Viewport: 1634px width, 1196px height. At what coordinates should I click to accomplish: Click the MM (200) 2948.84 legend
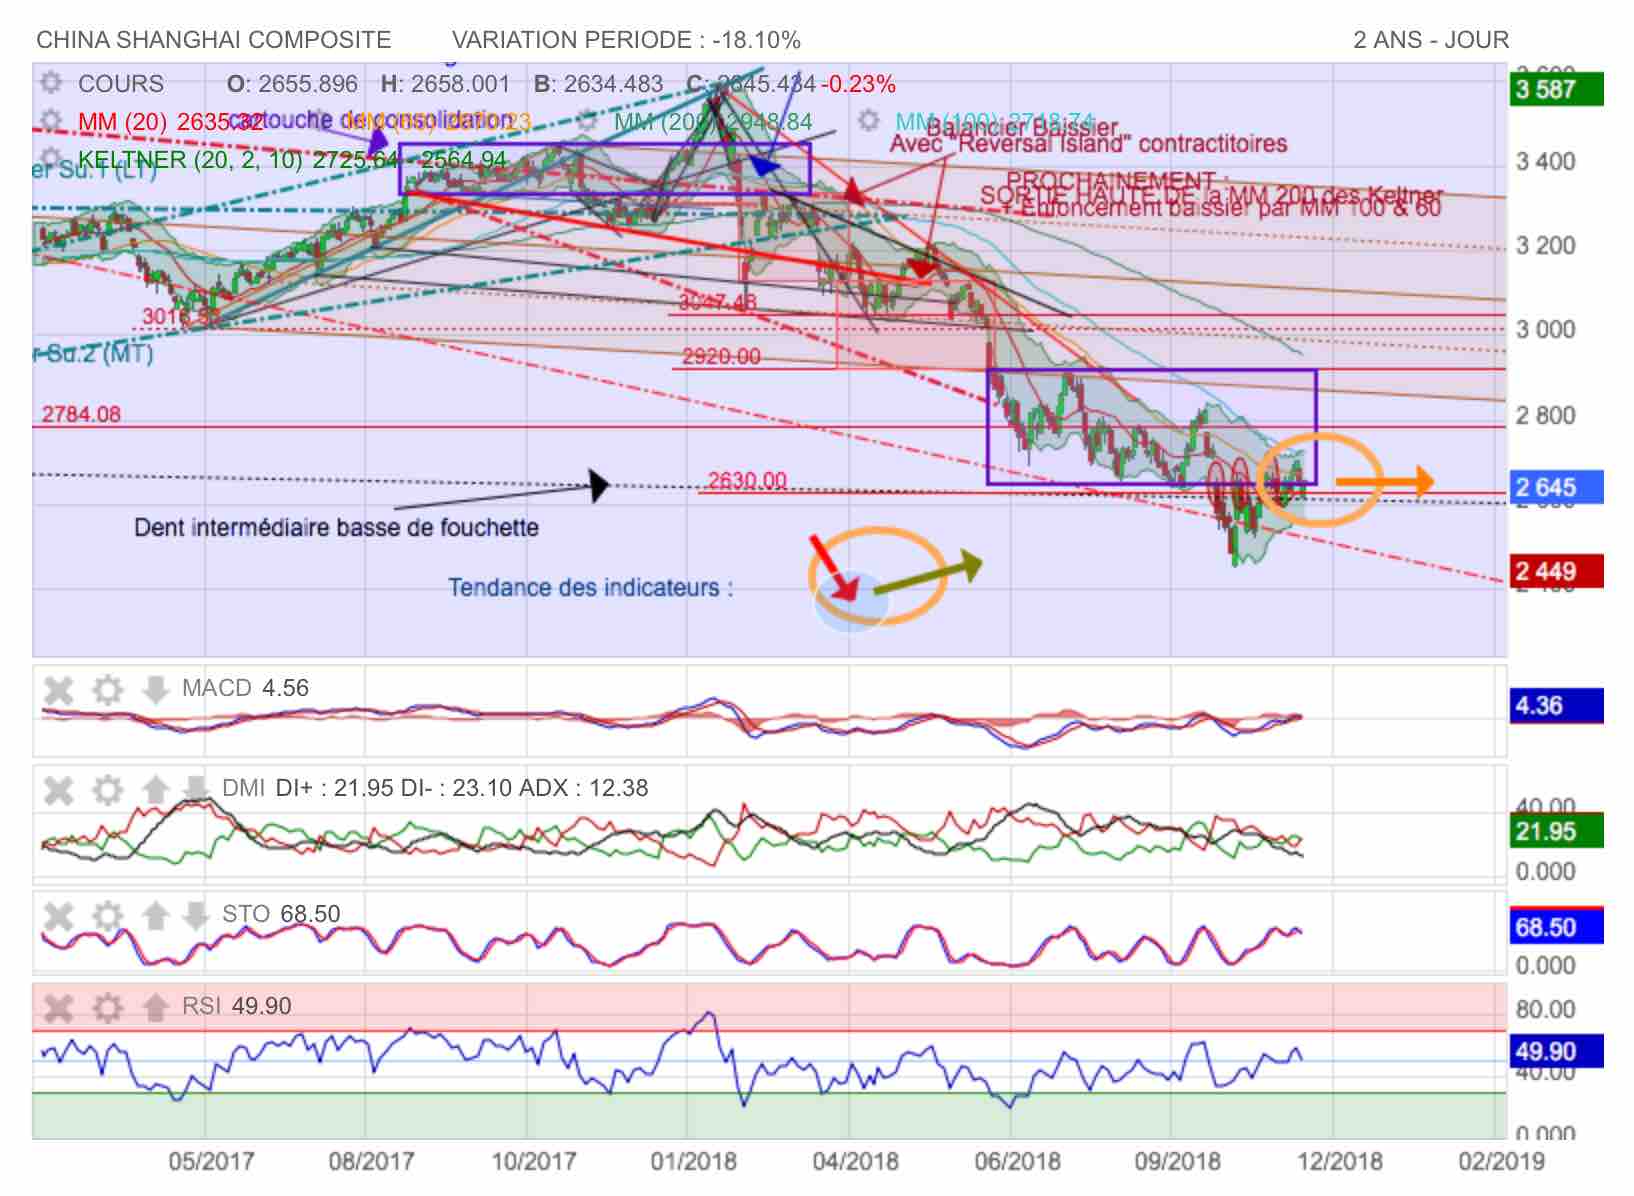[x=713, y=122]
